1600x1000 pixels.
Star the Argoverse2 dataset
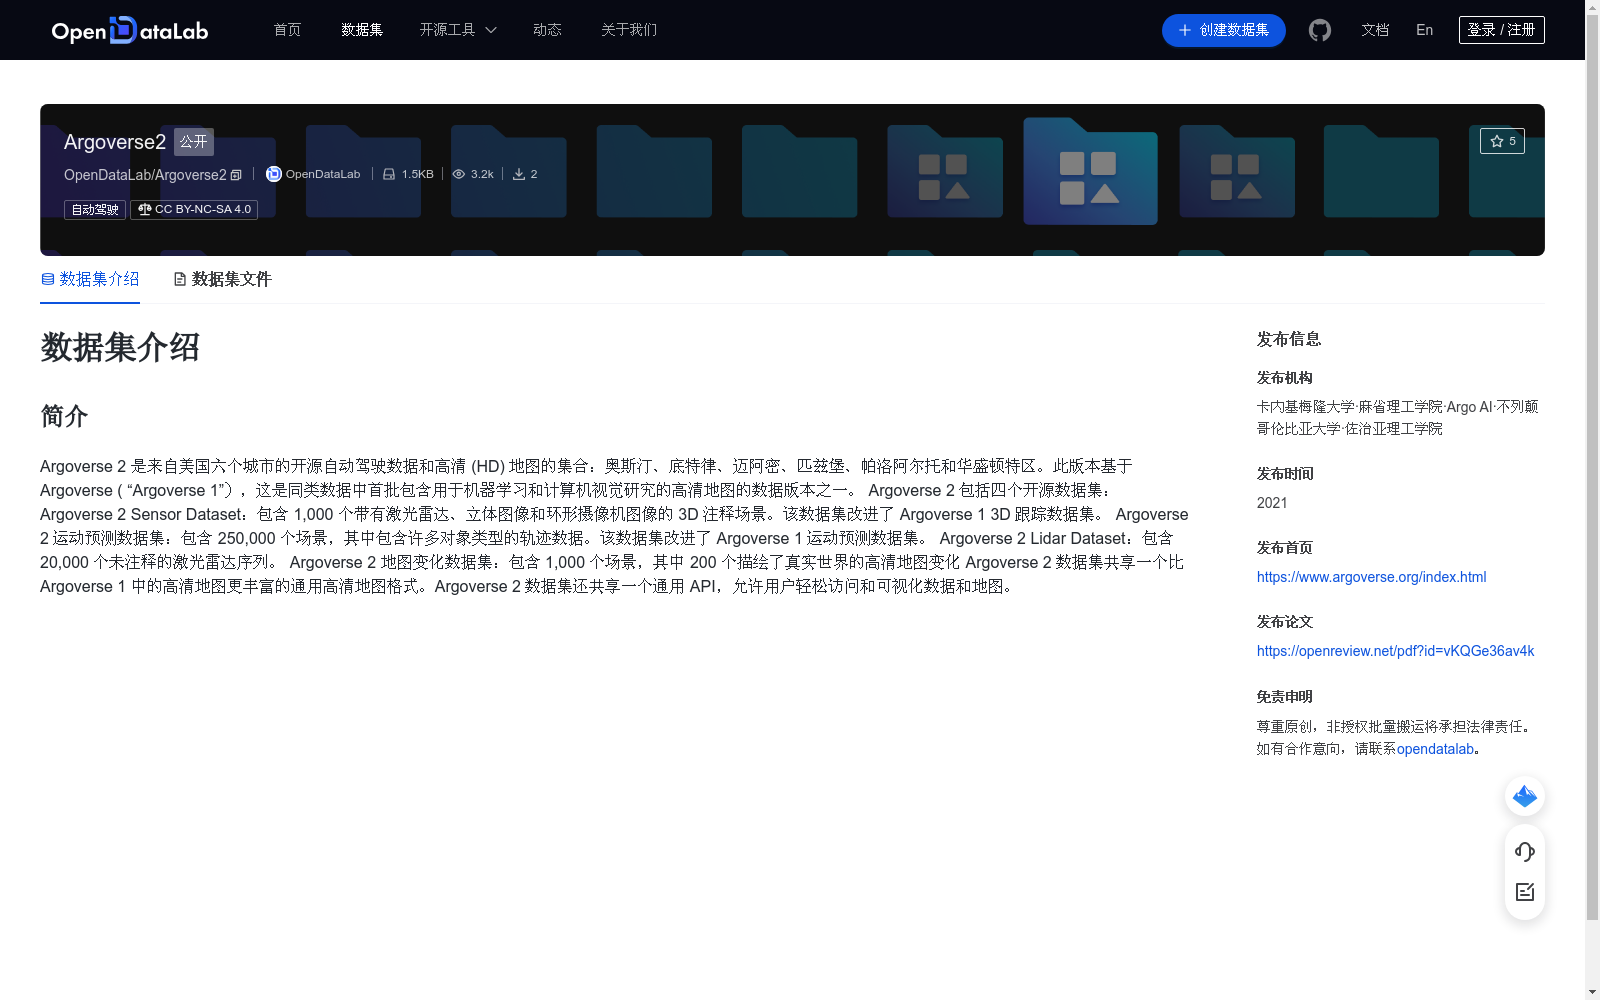tap(1502, 141)
